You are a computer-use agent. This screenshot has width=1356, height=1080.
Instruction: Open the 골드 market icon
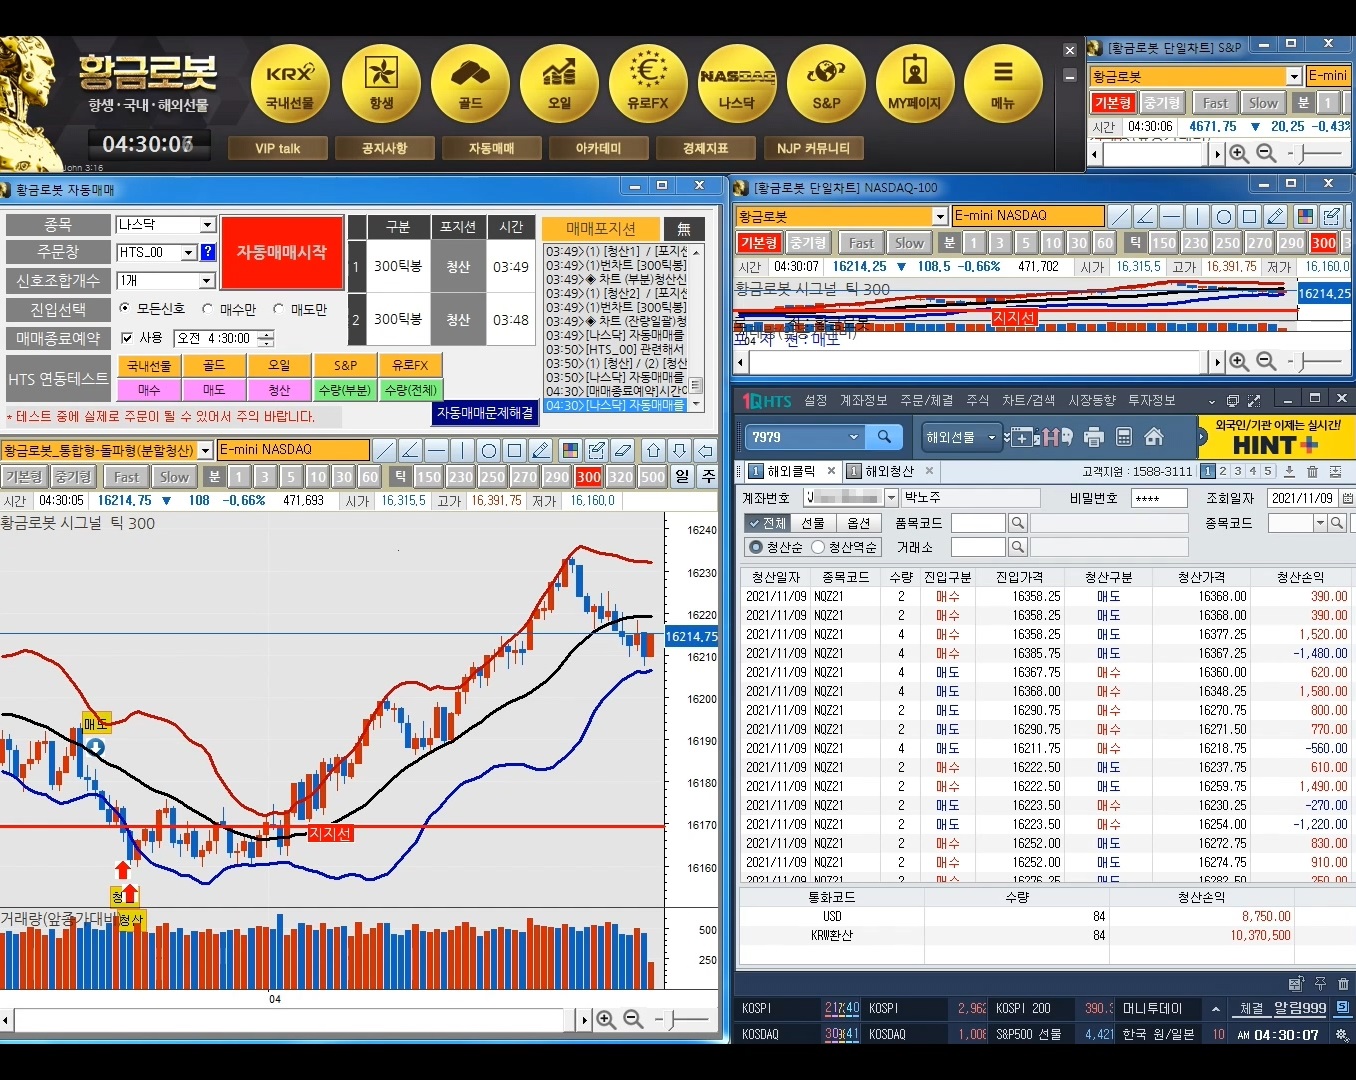[x=471, y=83]
